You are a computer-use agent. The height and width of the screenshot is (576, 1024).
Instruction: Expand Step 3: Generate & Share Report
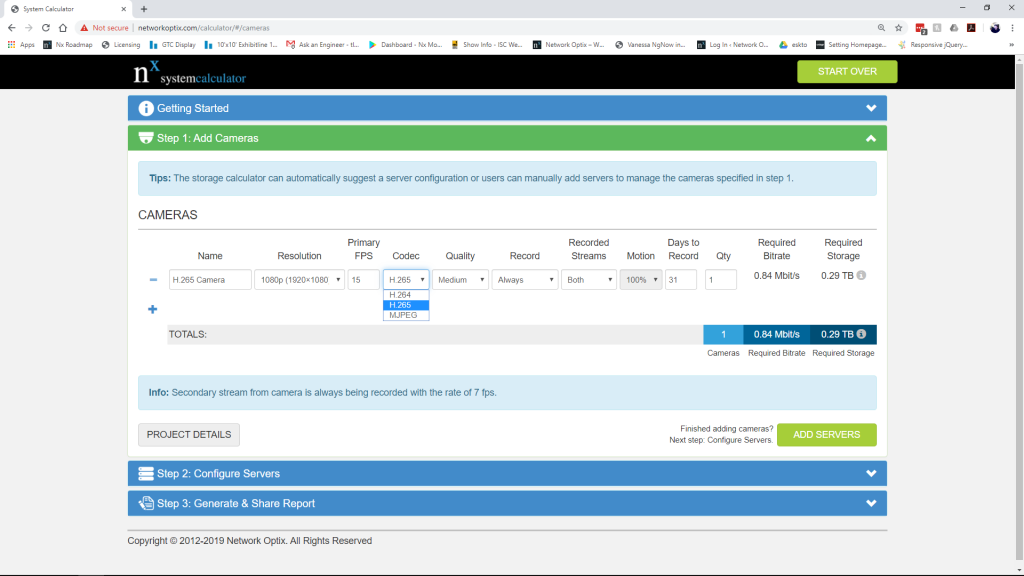click(506, 503)
